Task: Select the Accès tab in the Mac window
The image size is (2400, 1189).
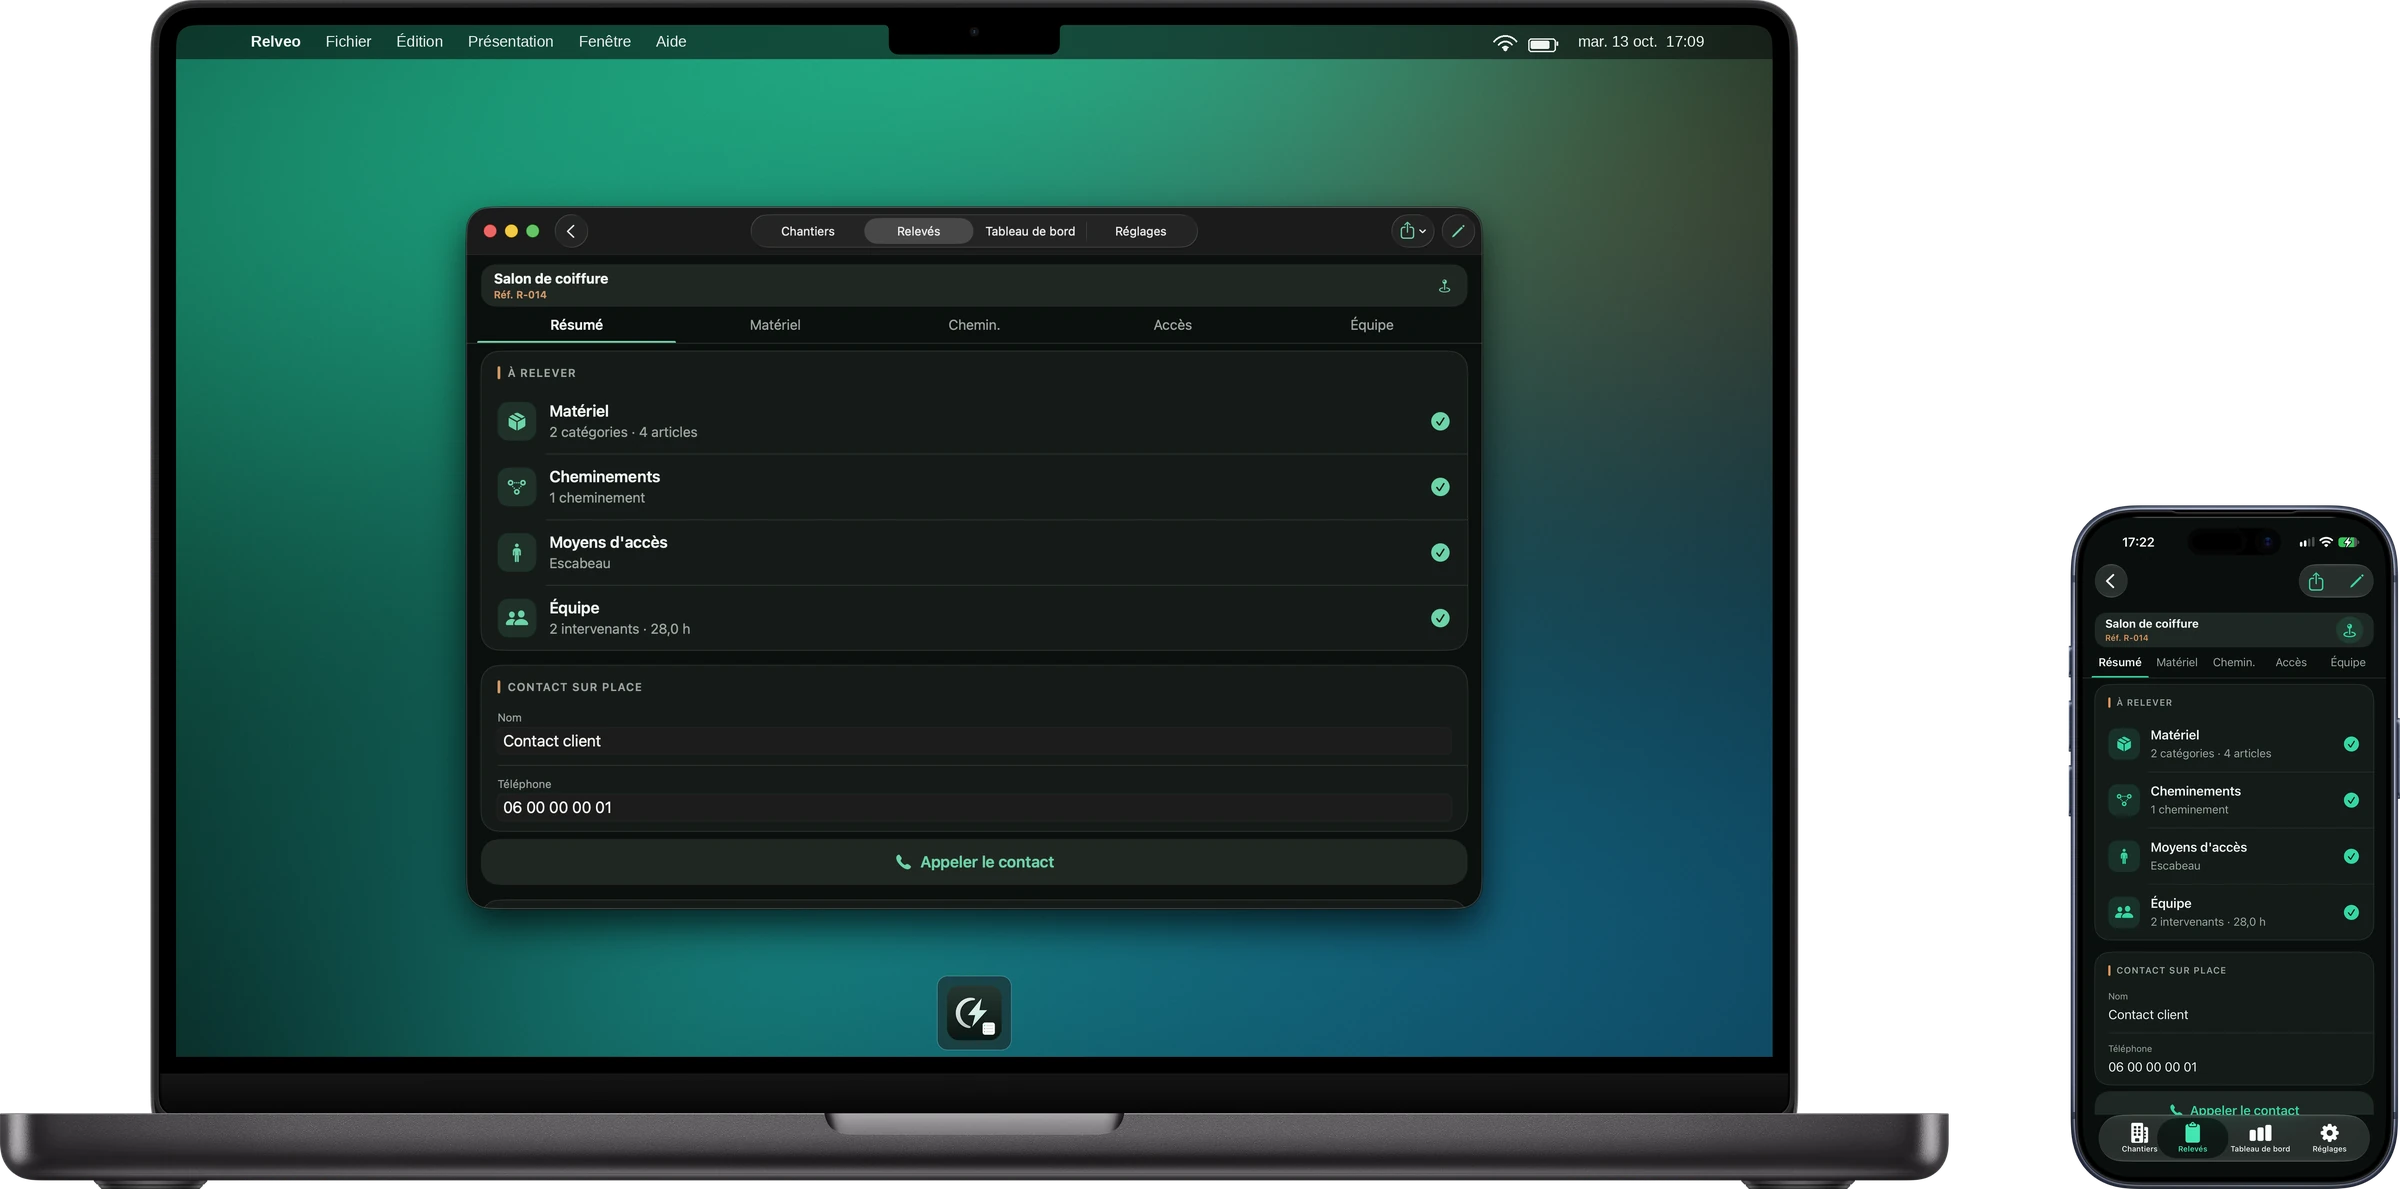Action: tap(1172, 325)
